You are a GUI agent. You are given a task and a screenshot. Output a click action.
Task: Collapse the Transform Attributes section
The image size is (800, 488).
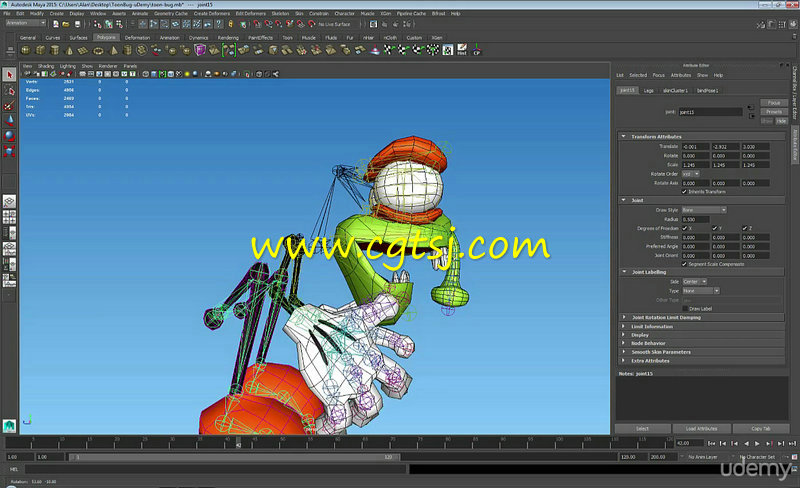pos(623,136)
